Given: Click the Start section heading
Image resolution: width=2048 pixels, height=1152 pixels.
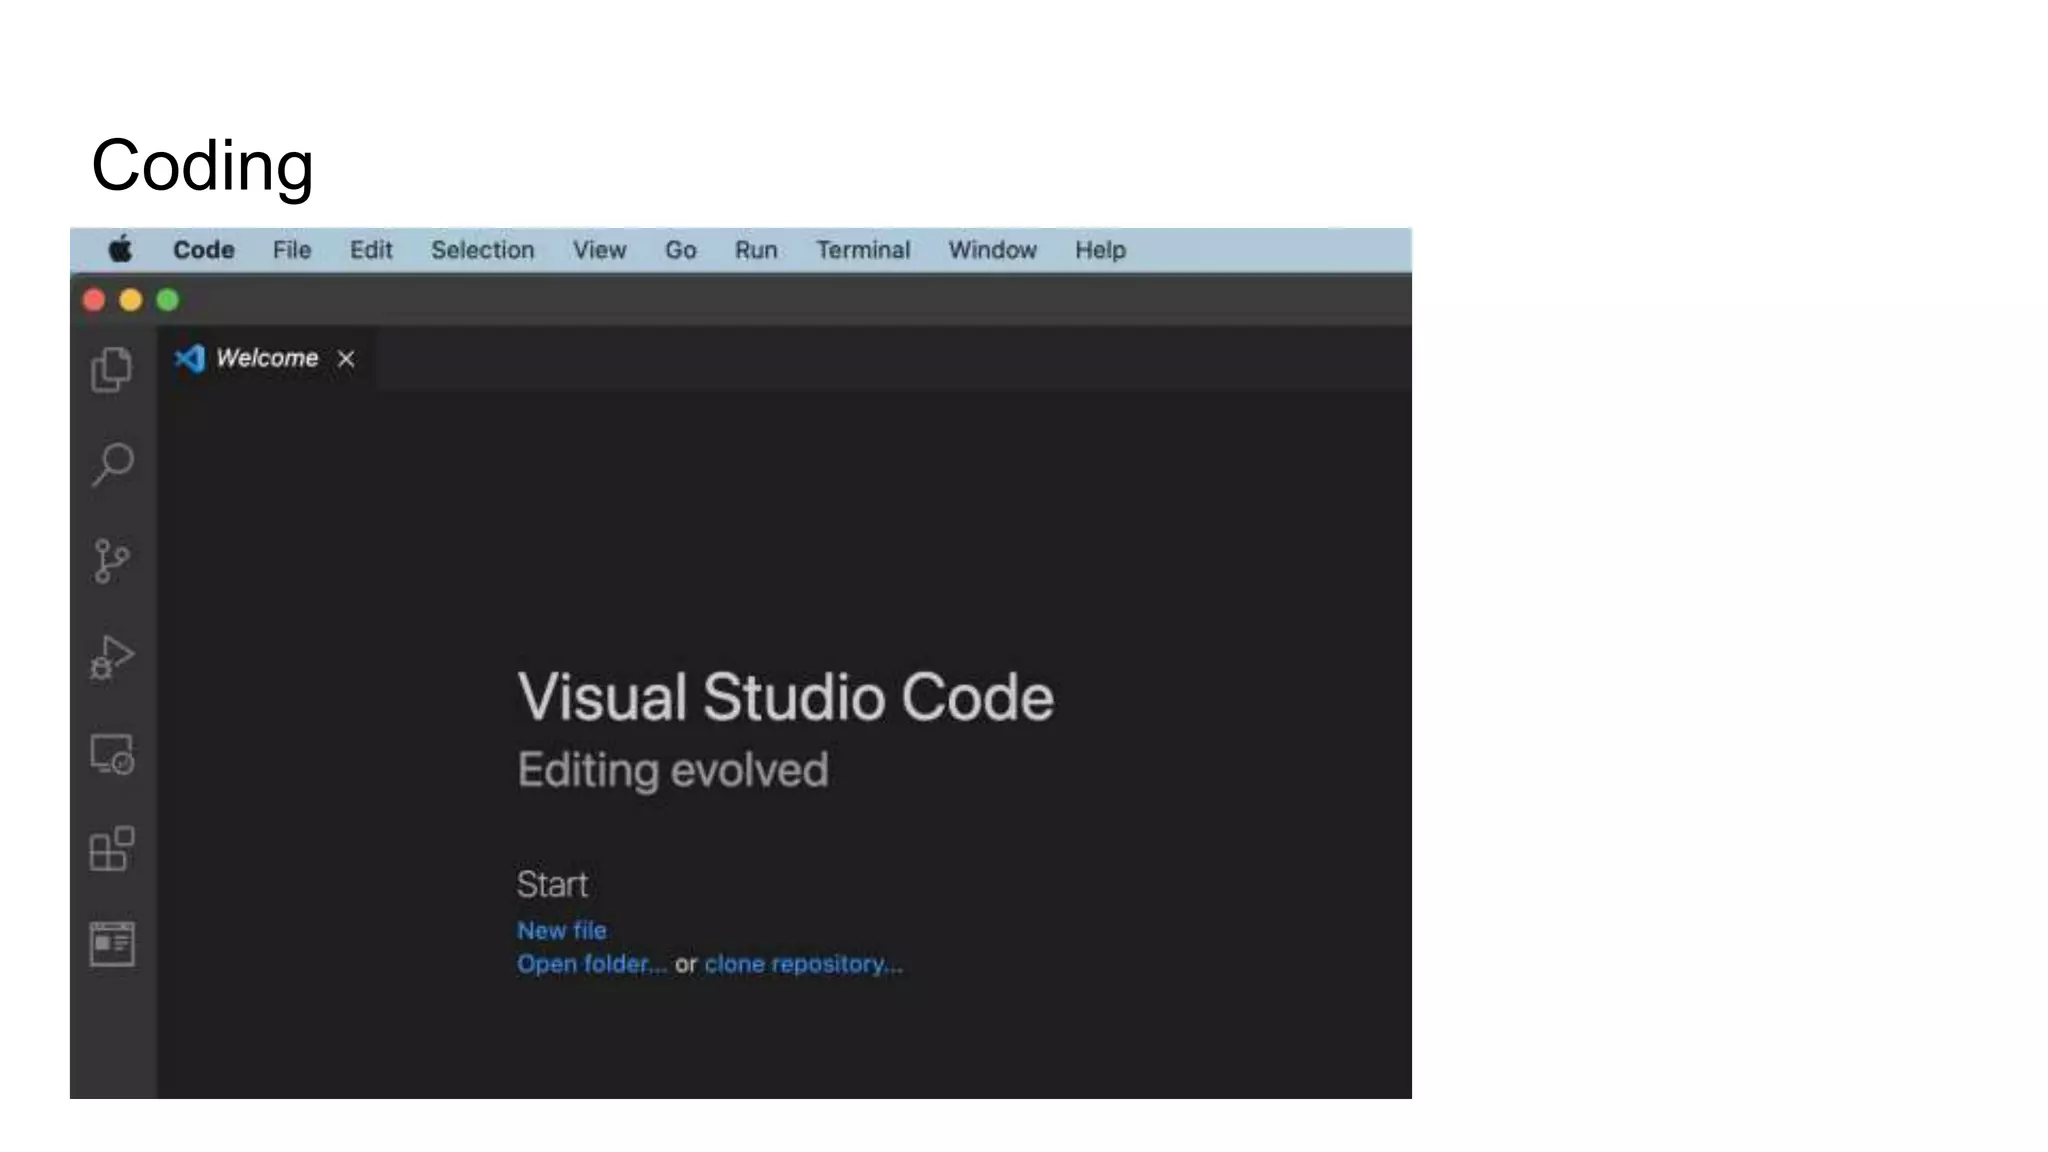Looking at the screenshot, I should (552, 885).
